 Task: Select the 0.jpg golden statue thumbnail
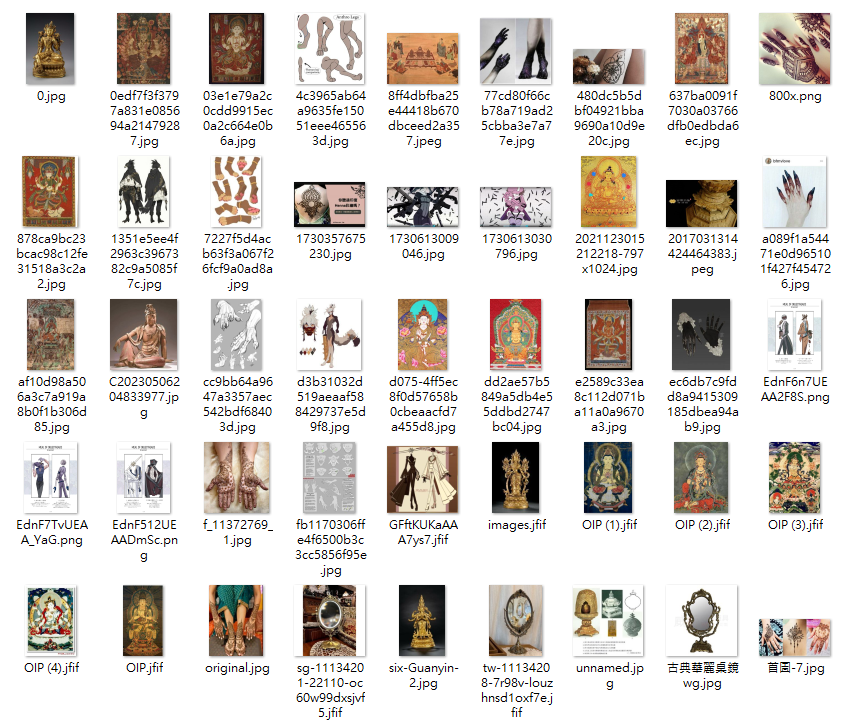tap(50, 49)
